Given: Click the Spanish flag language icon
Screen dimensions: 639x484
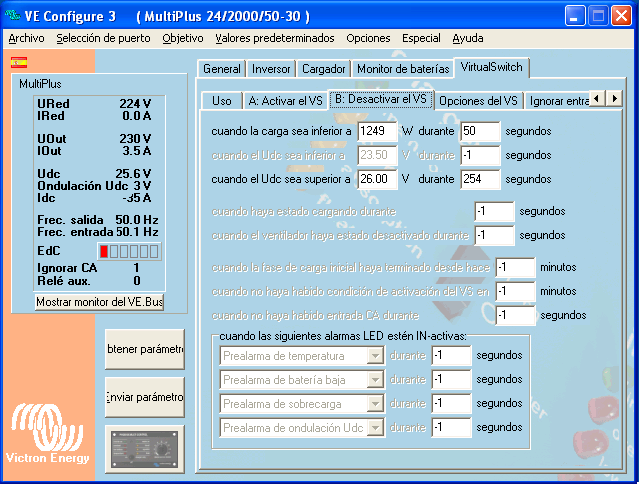Looking at the screenshot, I should [19, 63].
